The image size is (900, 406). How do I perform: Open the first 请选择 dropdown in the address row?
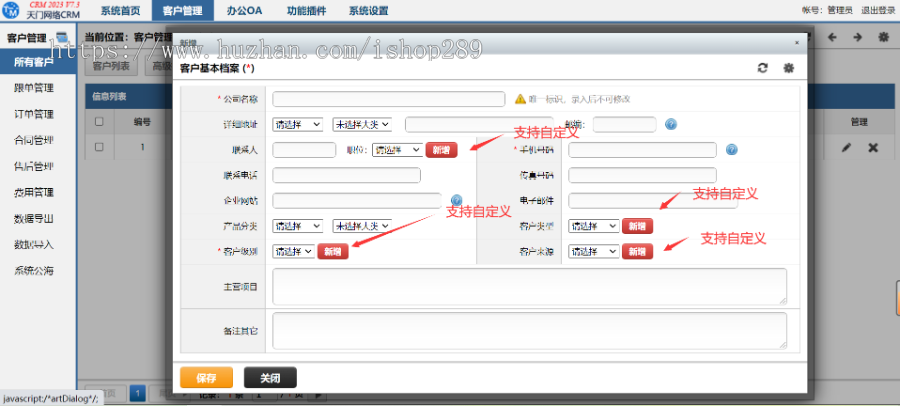(298, 124)
